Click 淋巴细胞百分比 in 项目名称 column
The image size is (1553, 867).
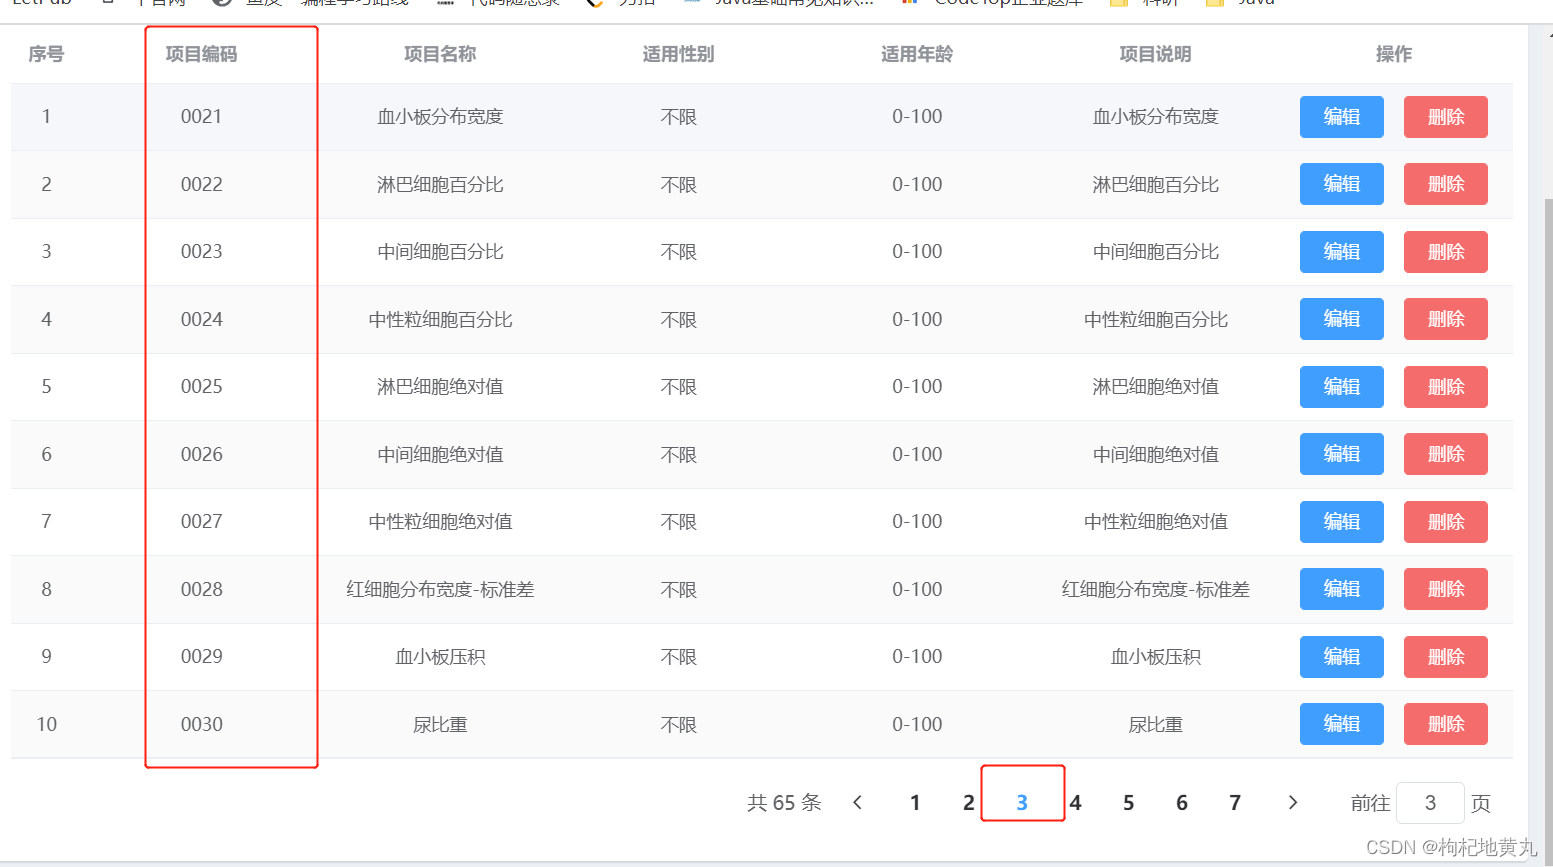pyautogui.click(x=440, y=185)
